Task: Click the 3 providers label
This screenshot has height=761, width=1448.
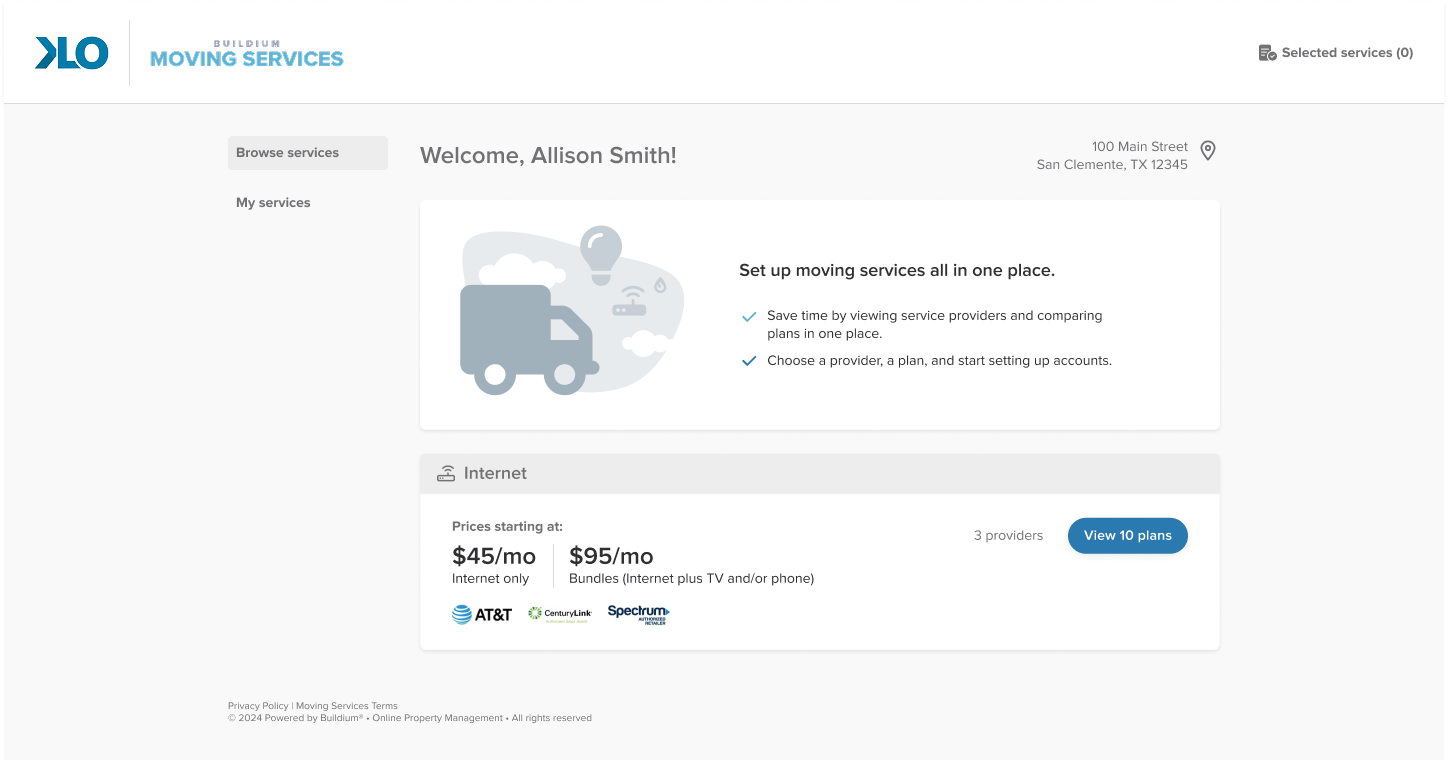Action: [1008, 536]
